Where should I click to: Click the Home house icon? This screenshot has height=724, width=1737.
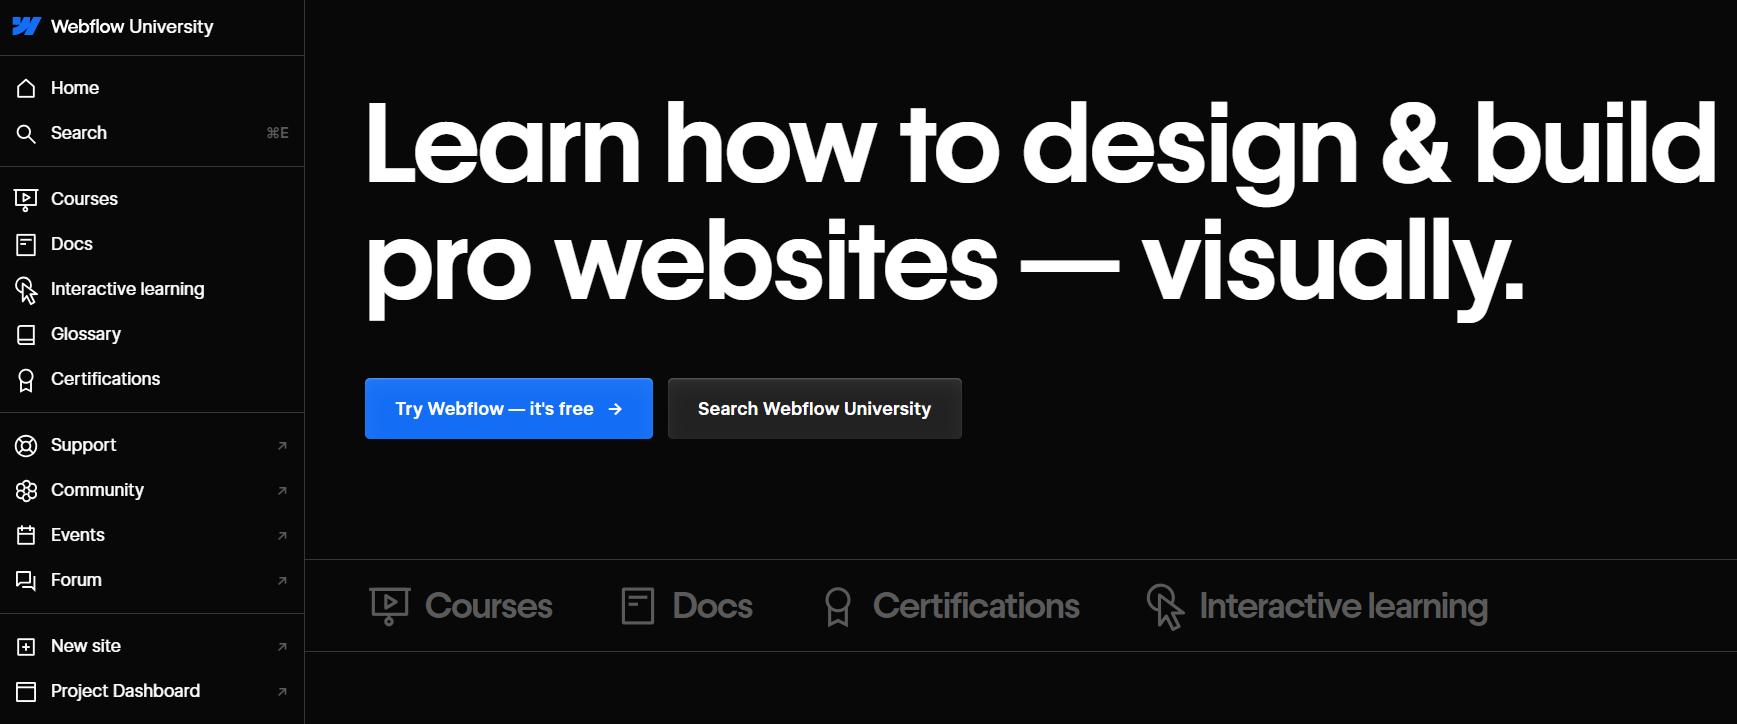pyautogui.click(x=26, y=88)
